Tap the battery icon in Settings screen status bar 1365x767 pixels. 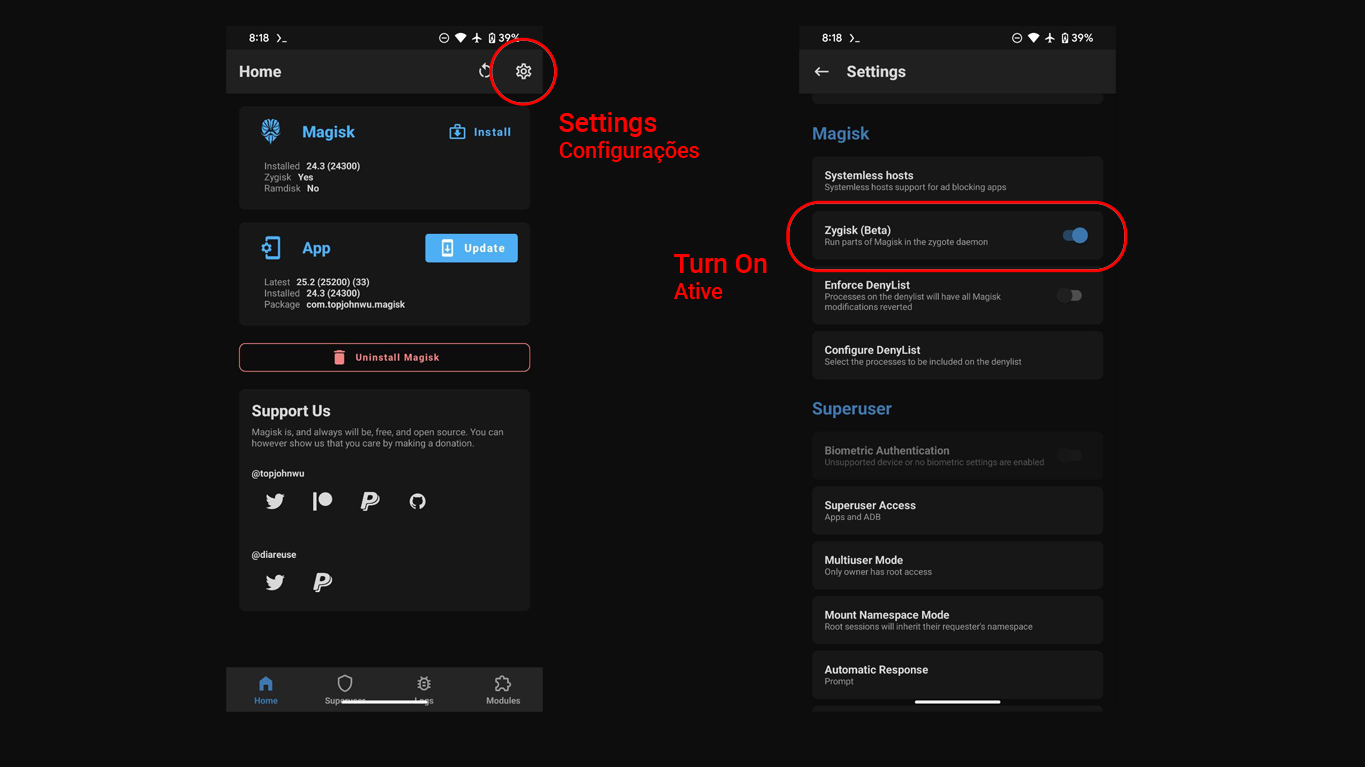[x=1065, y=38]
